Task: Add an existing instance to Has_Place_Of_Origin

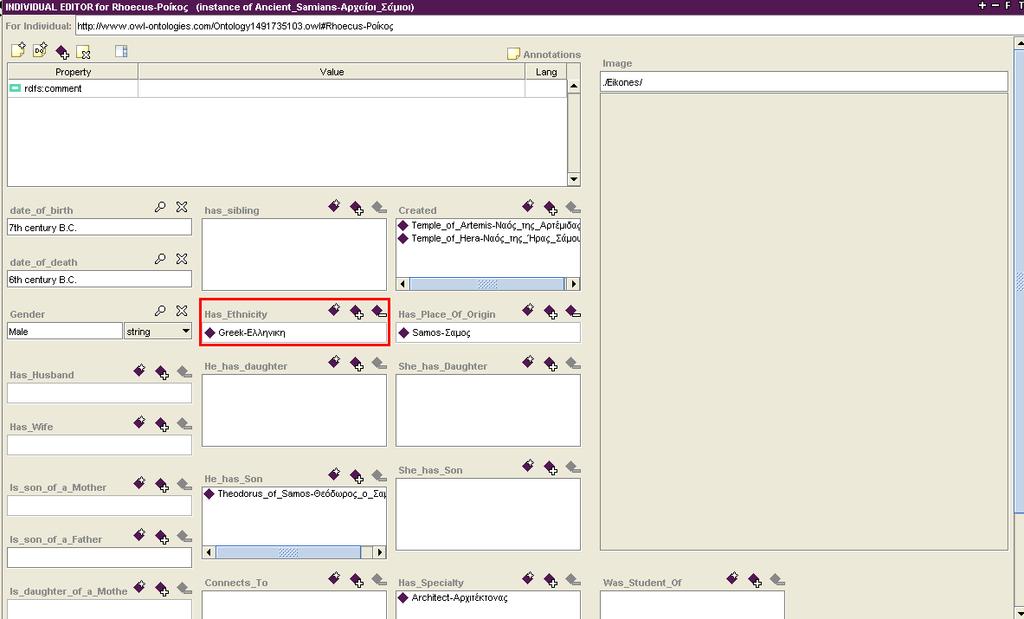Action: (551, 312)
